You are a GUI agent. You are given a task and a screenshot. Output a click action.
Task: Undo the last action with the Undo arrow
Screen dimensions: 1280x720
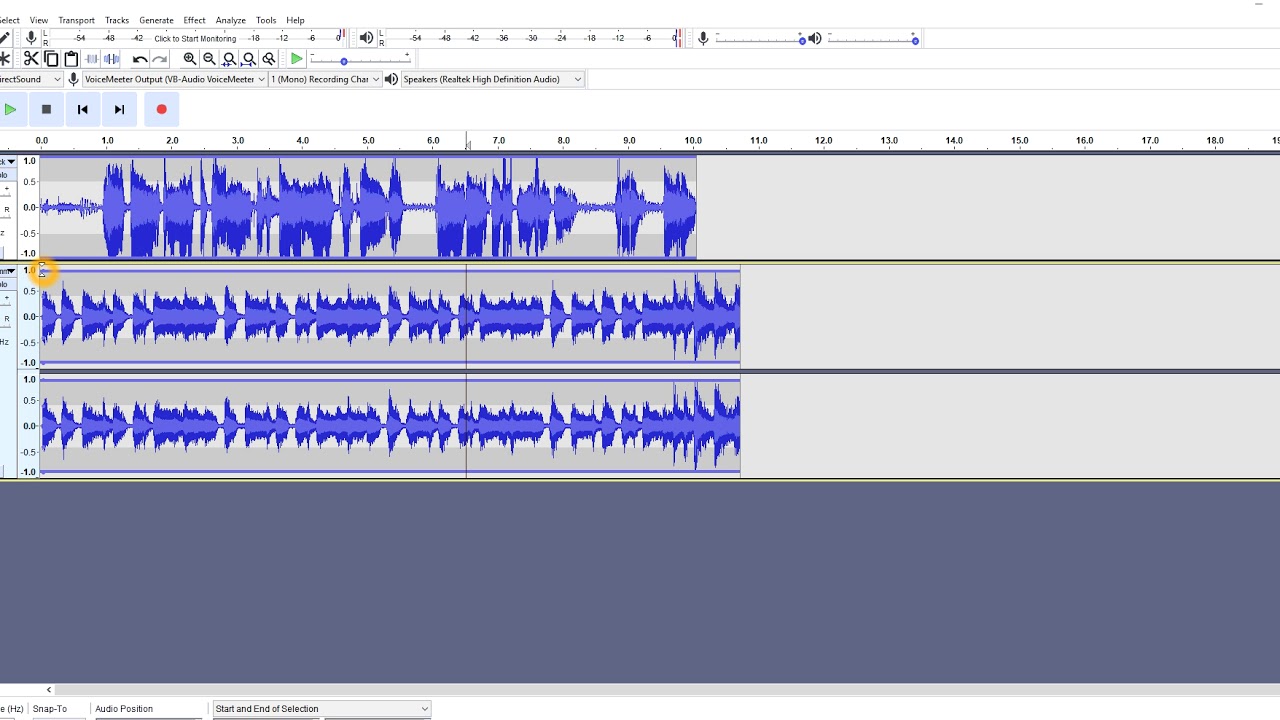pos(140,59)
